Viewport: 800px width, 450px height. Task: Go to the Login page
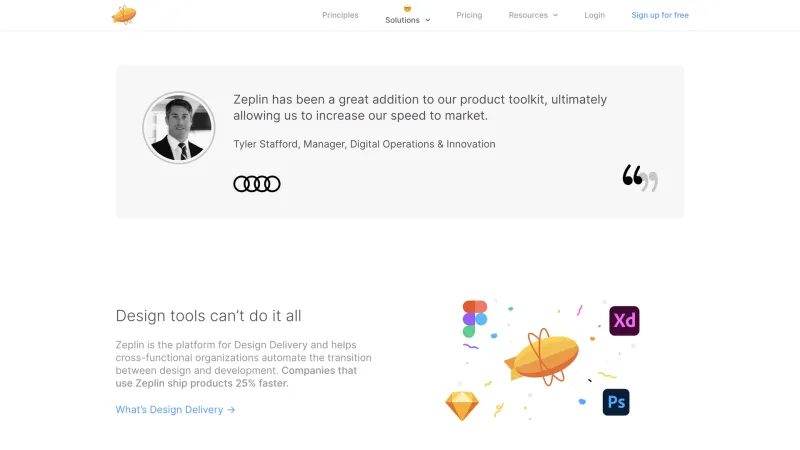pos(594,15)
